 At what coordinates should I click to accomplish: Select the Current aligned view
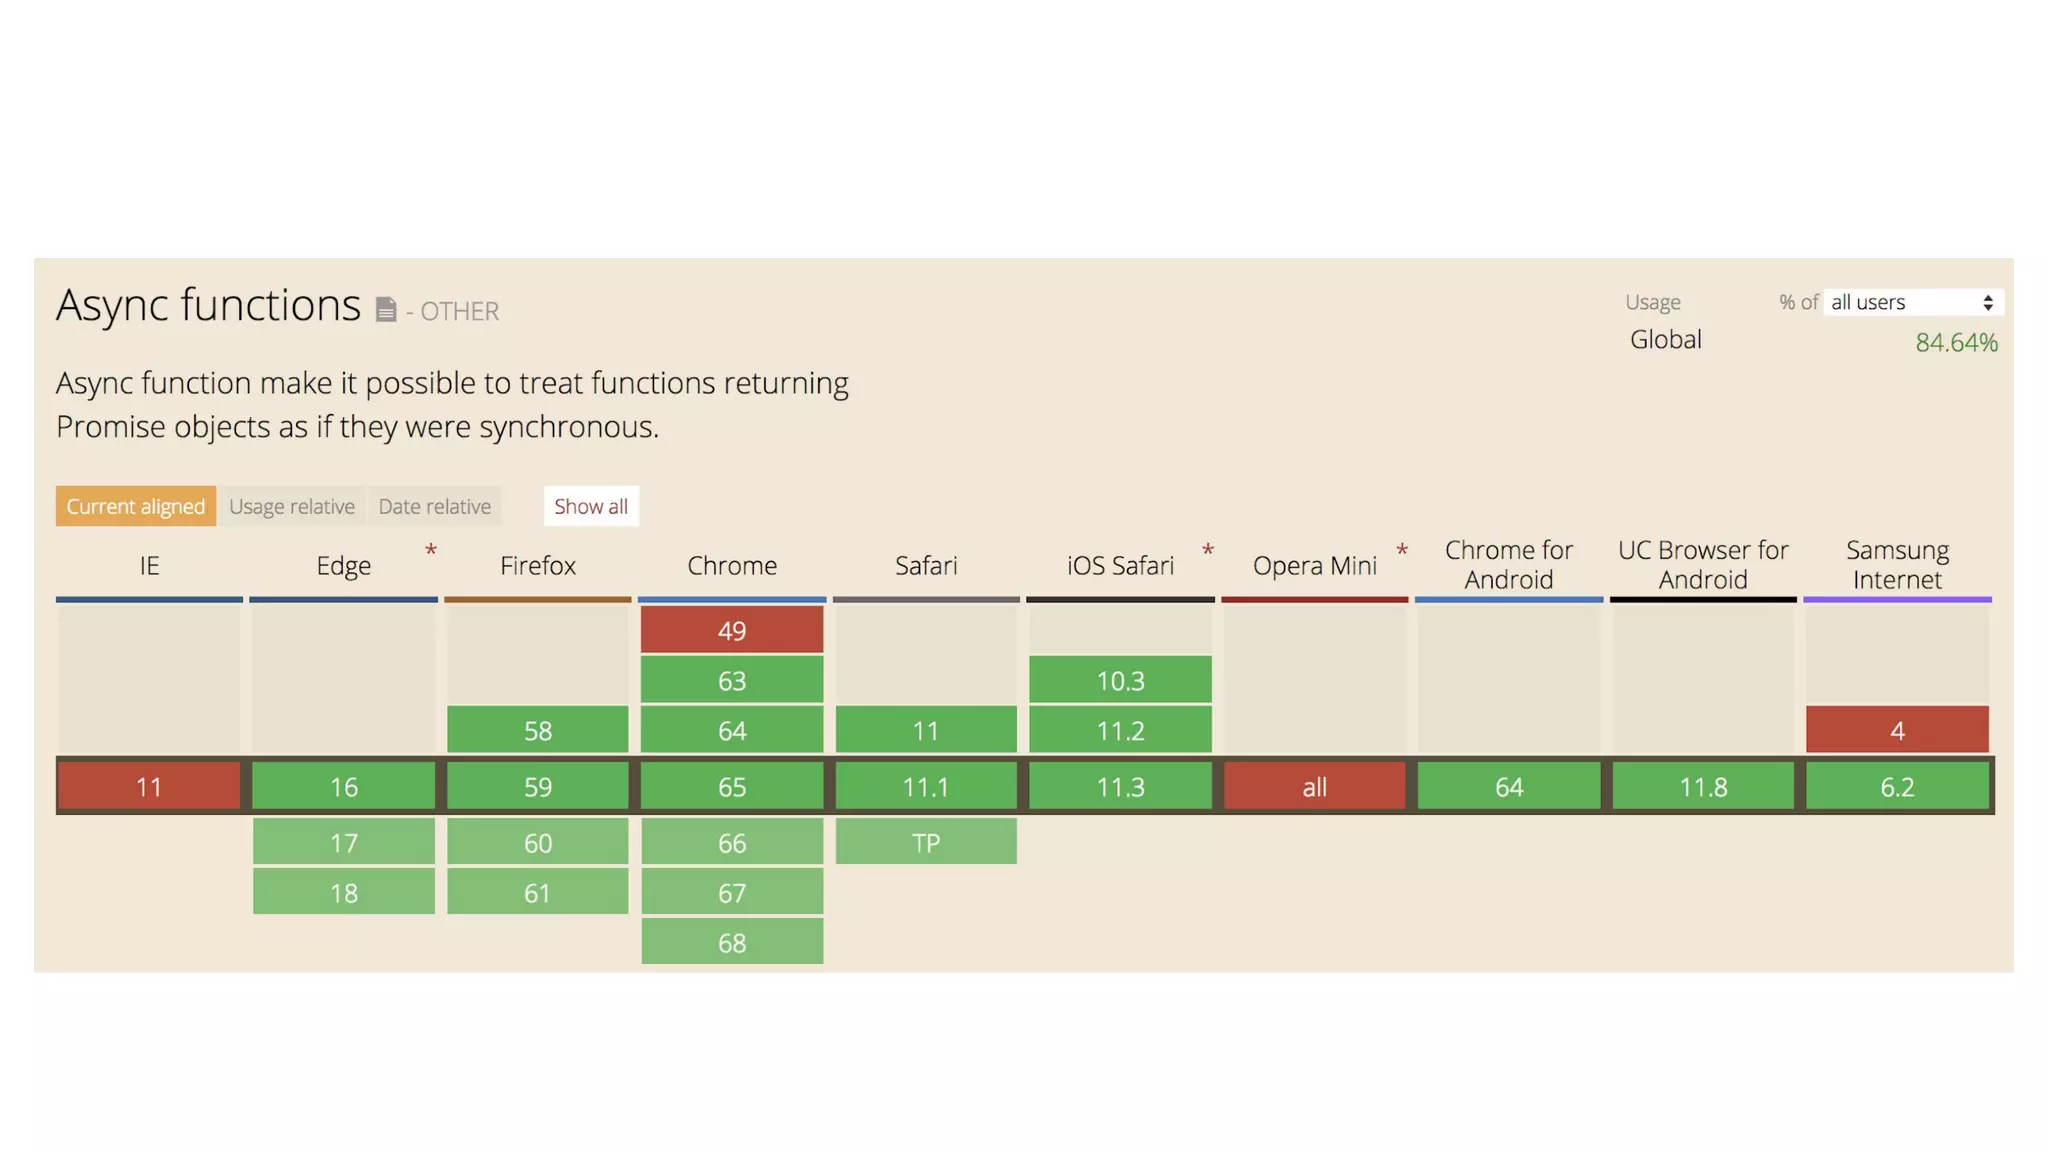(136, 506)
